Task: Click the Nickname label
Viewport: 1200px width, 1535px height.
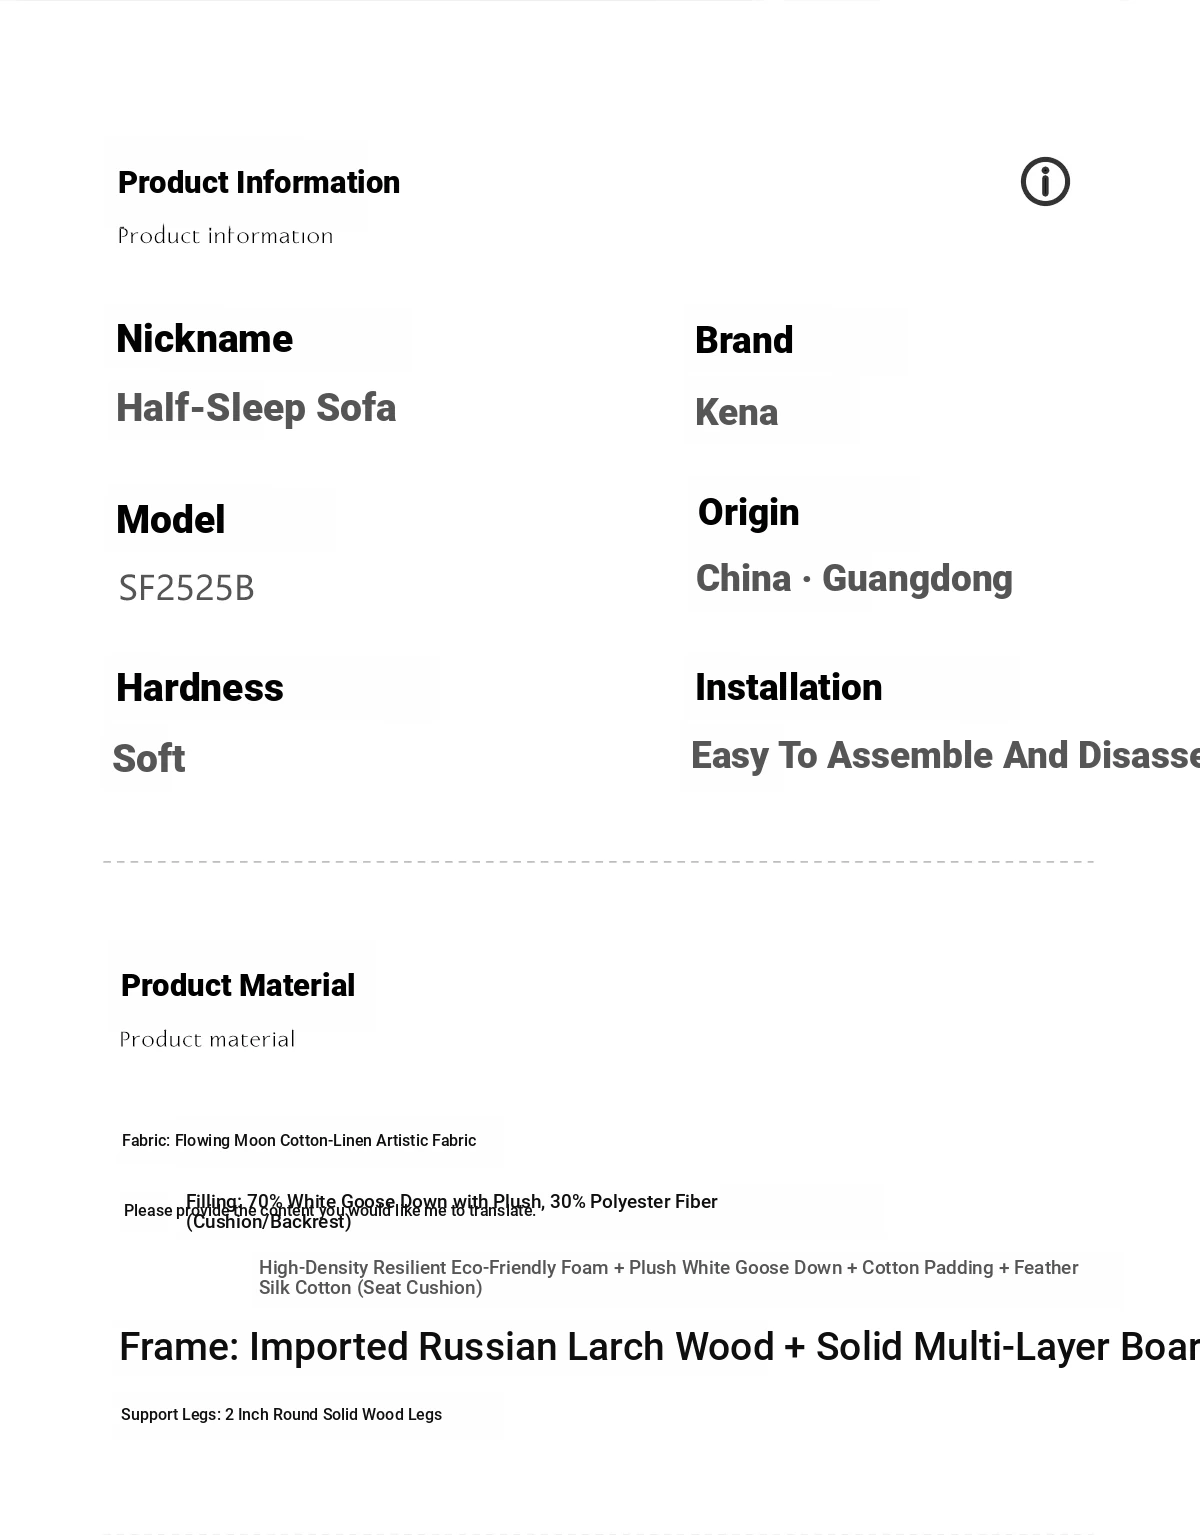Action: click(204, 339)
